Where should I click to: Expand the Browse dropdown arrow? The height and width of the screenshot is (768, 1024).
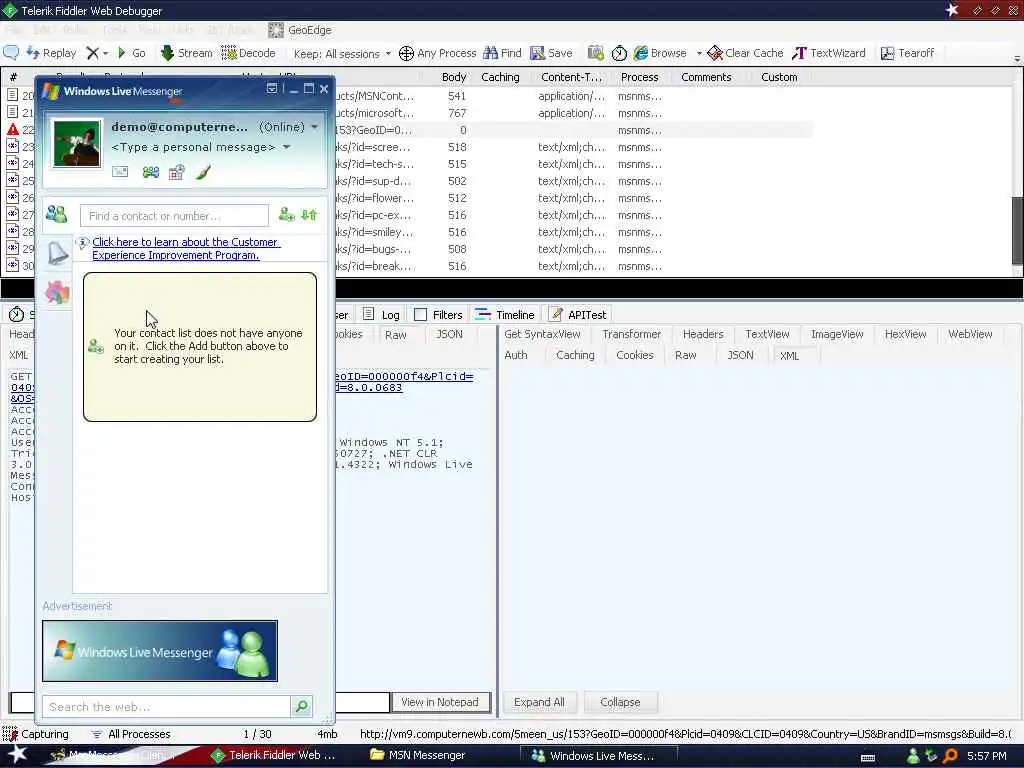tap(699, 54)
